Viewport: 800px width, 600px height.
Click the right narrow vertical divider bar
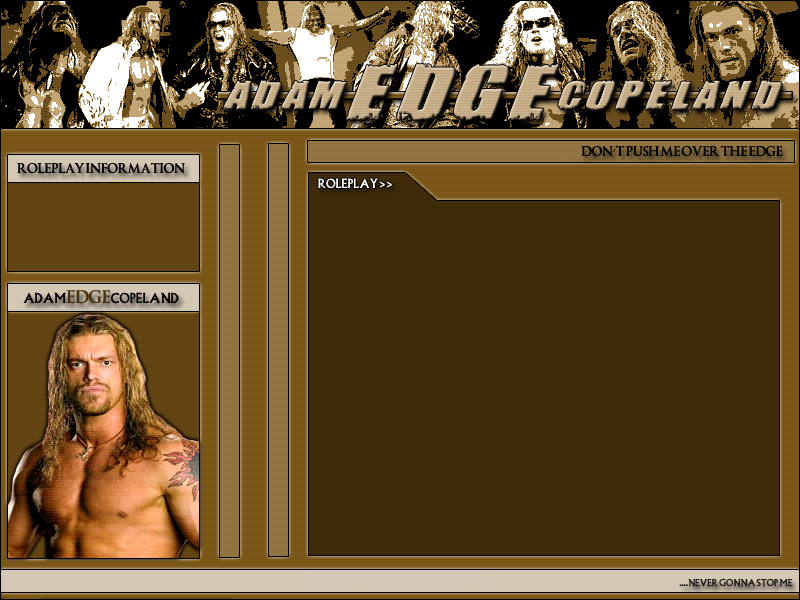279,350
